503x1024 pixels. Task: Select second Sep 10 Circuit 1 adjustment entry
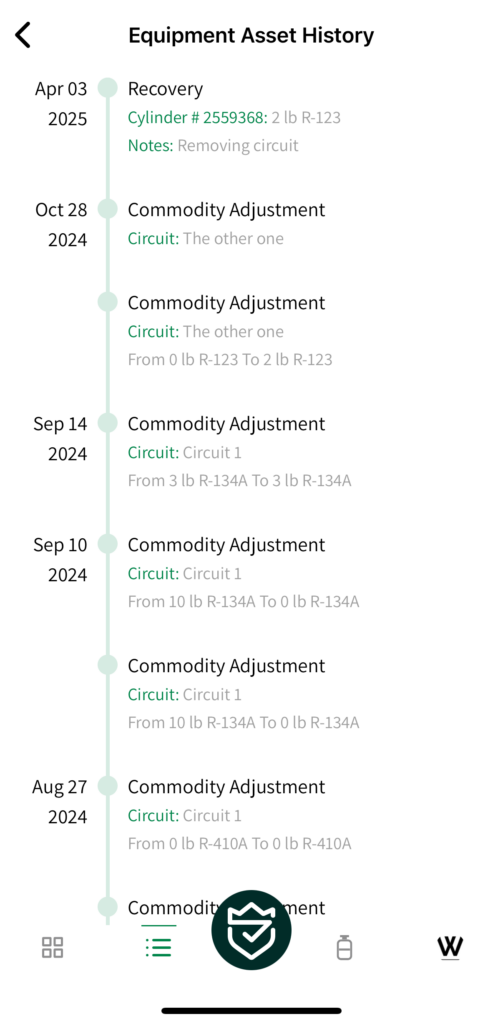pyautogui.click(x=244, y=694)
